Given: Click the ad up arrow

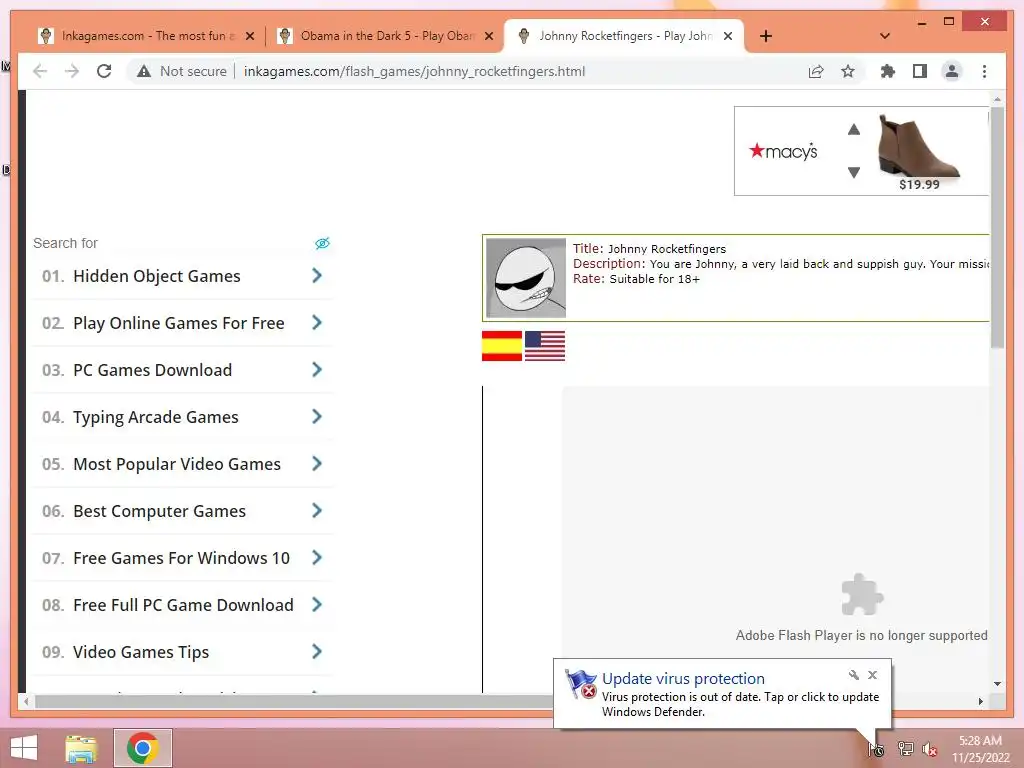Looking at the screenshot, I should coord(854,129).
